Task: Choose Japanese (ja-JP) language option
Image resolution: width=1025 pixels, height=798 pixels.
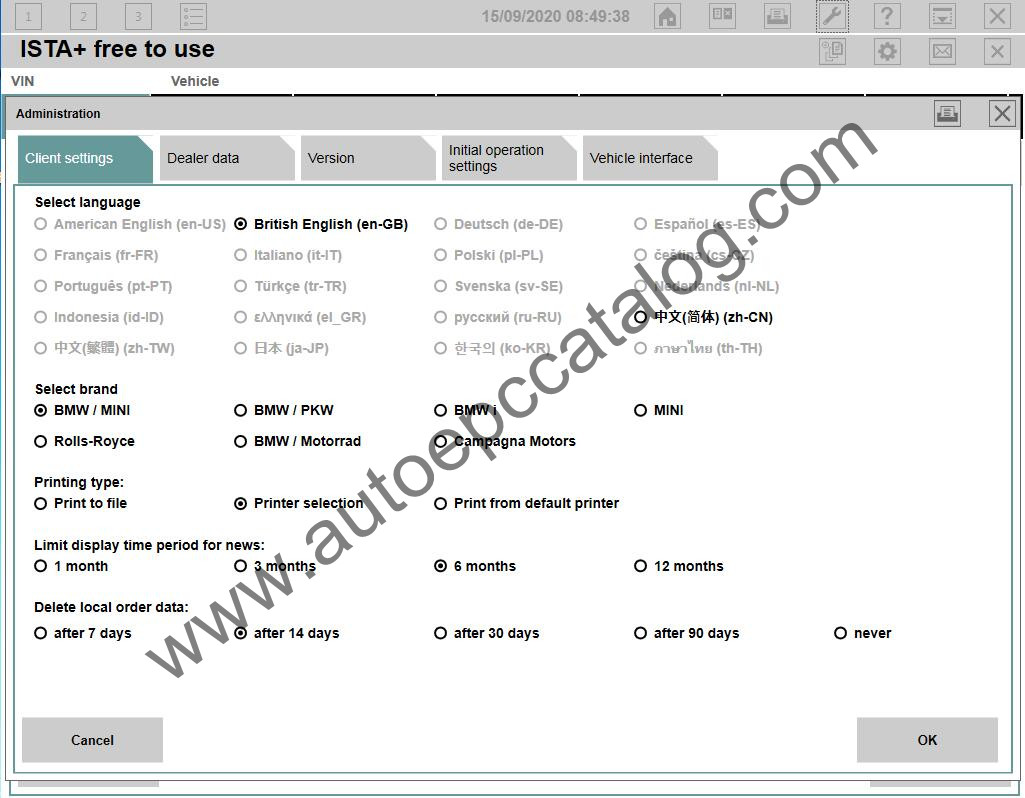Action: click(282, 348)
